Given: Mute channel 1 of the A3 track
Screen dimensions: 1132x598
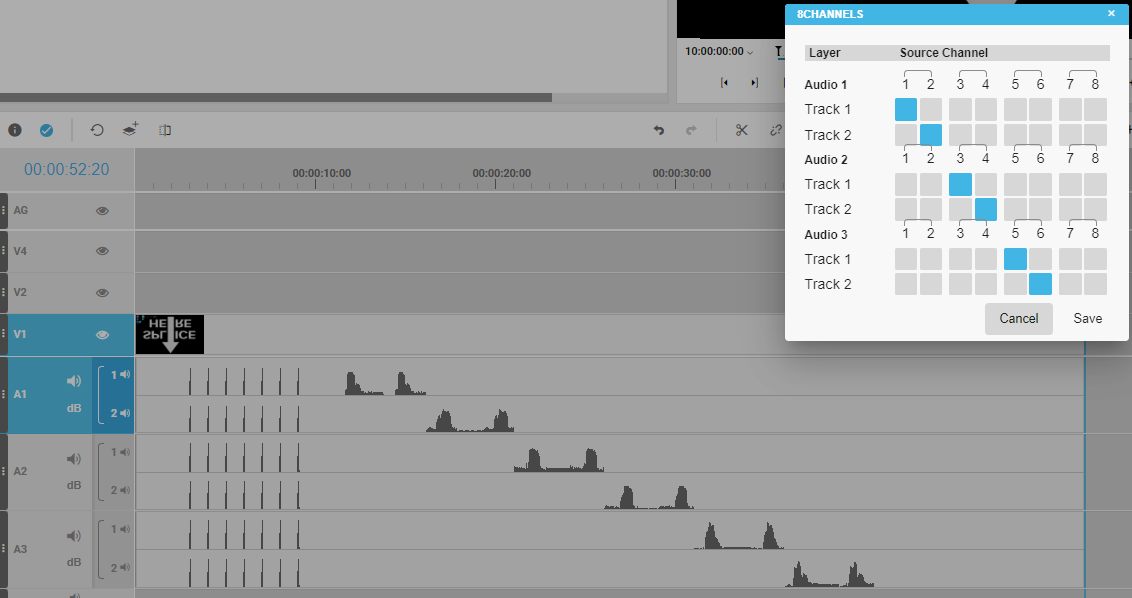Looking at the screenshot, I should click(125, 529).
